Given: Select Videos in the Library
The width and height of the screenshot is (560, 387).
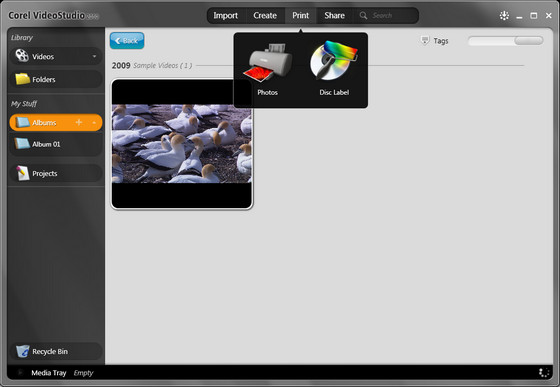Looking at the screenshot, I should pos(56,56).
